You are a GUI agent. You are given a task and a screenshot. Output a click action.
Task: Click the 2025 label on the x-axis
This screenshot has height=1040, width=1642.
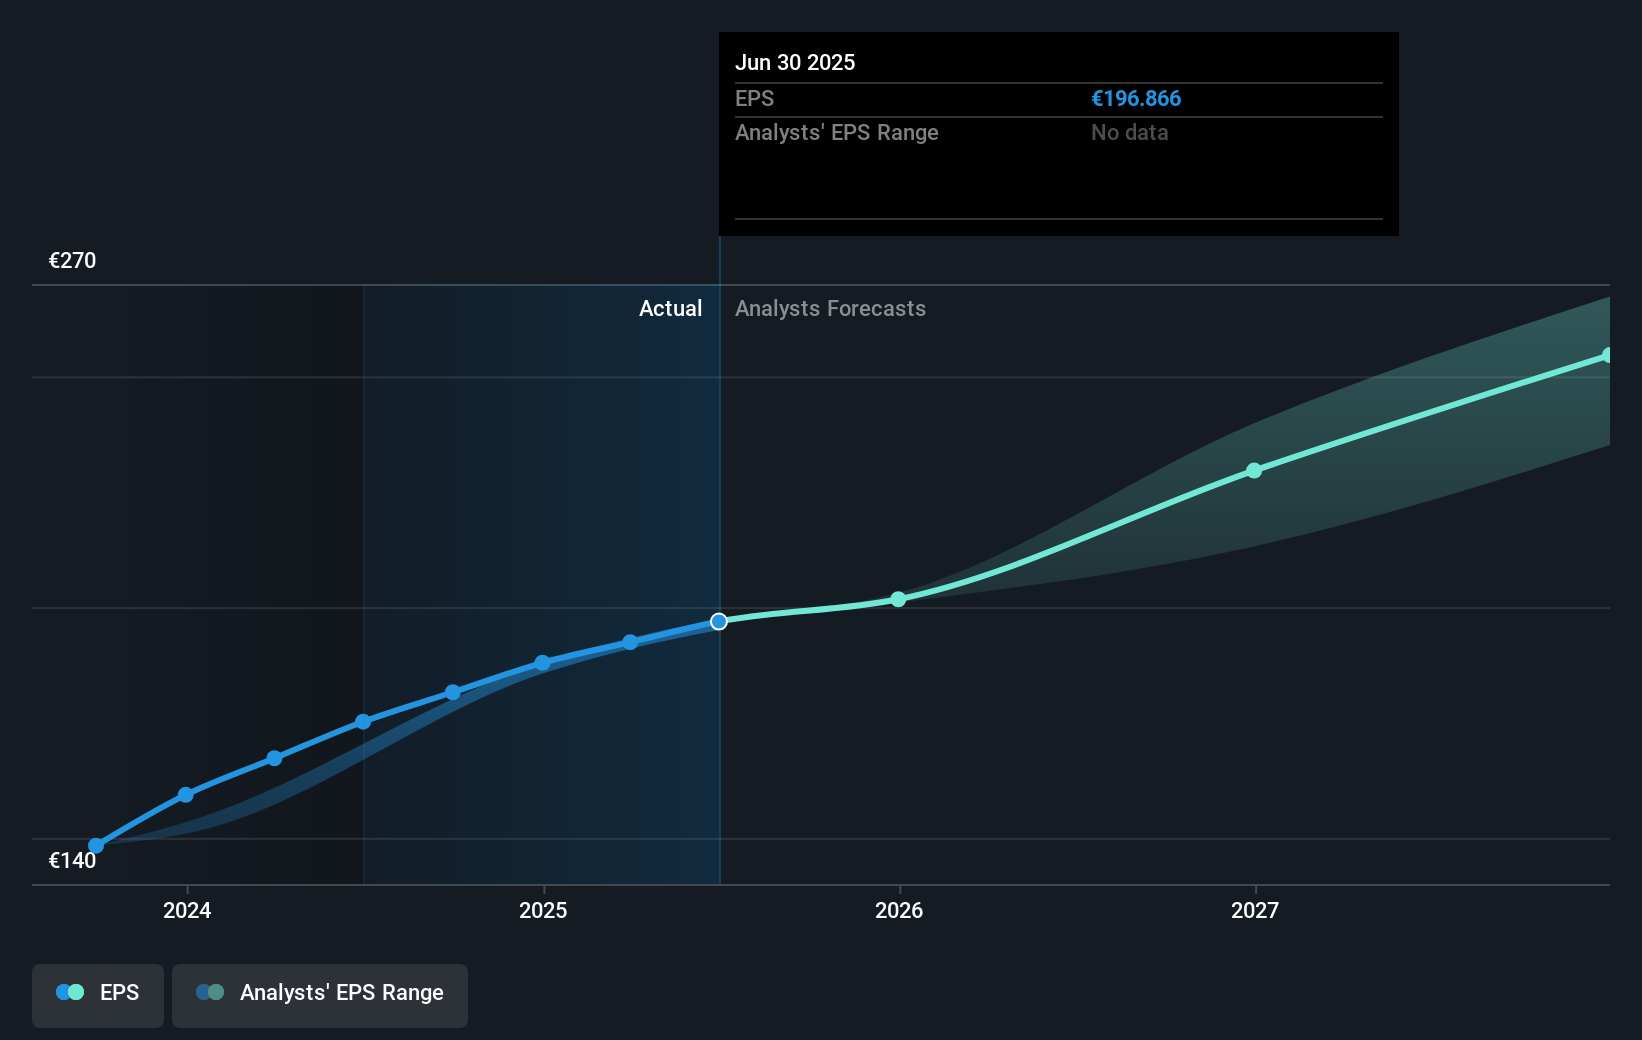(543, 911)
